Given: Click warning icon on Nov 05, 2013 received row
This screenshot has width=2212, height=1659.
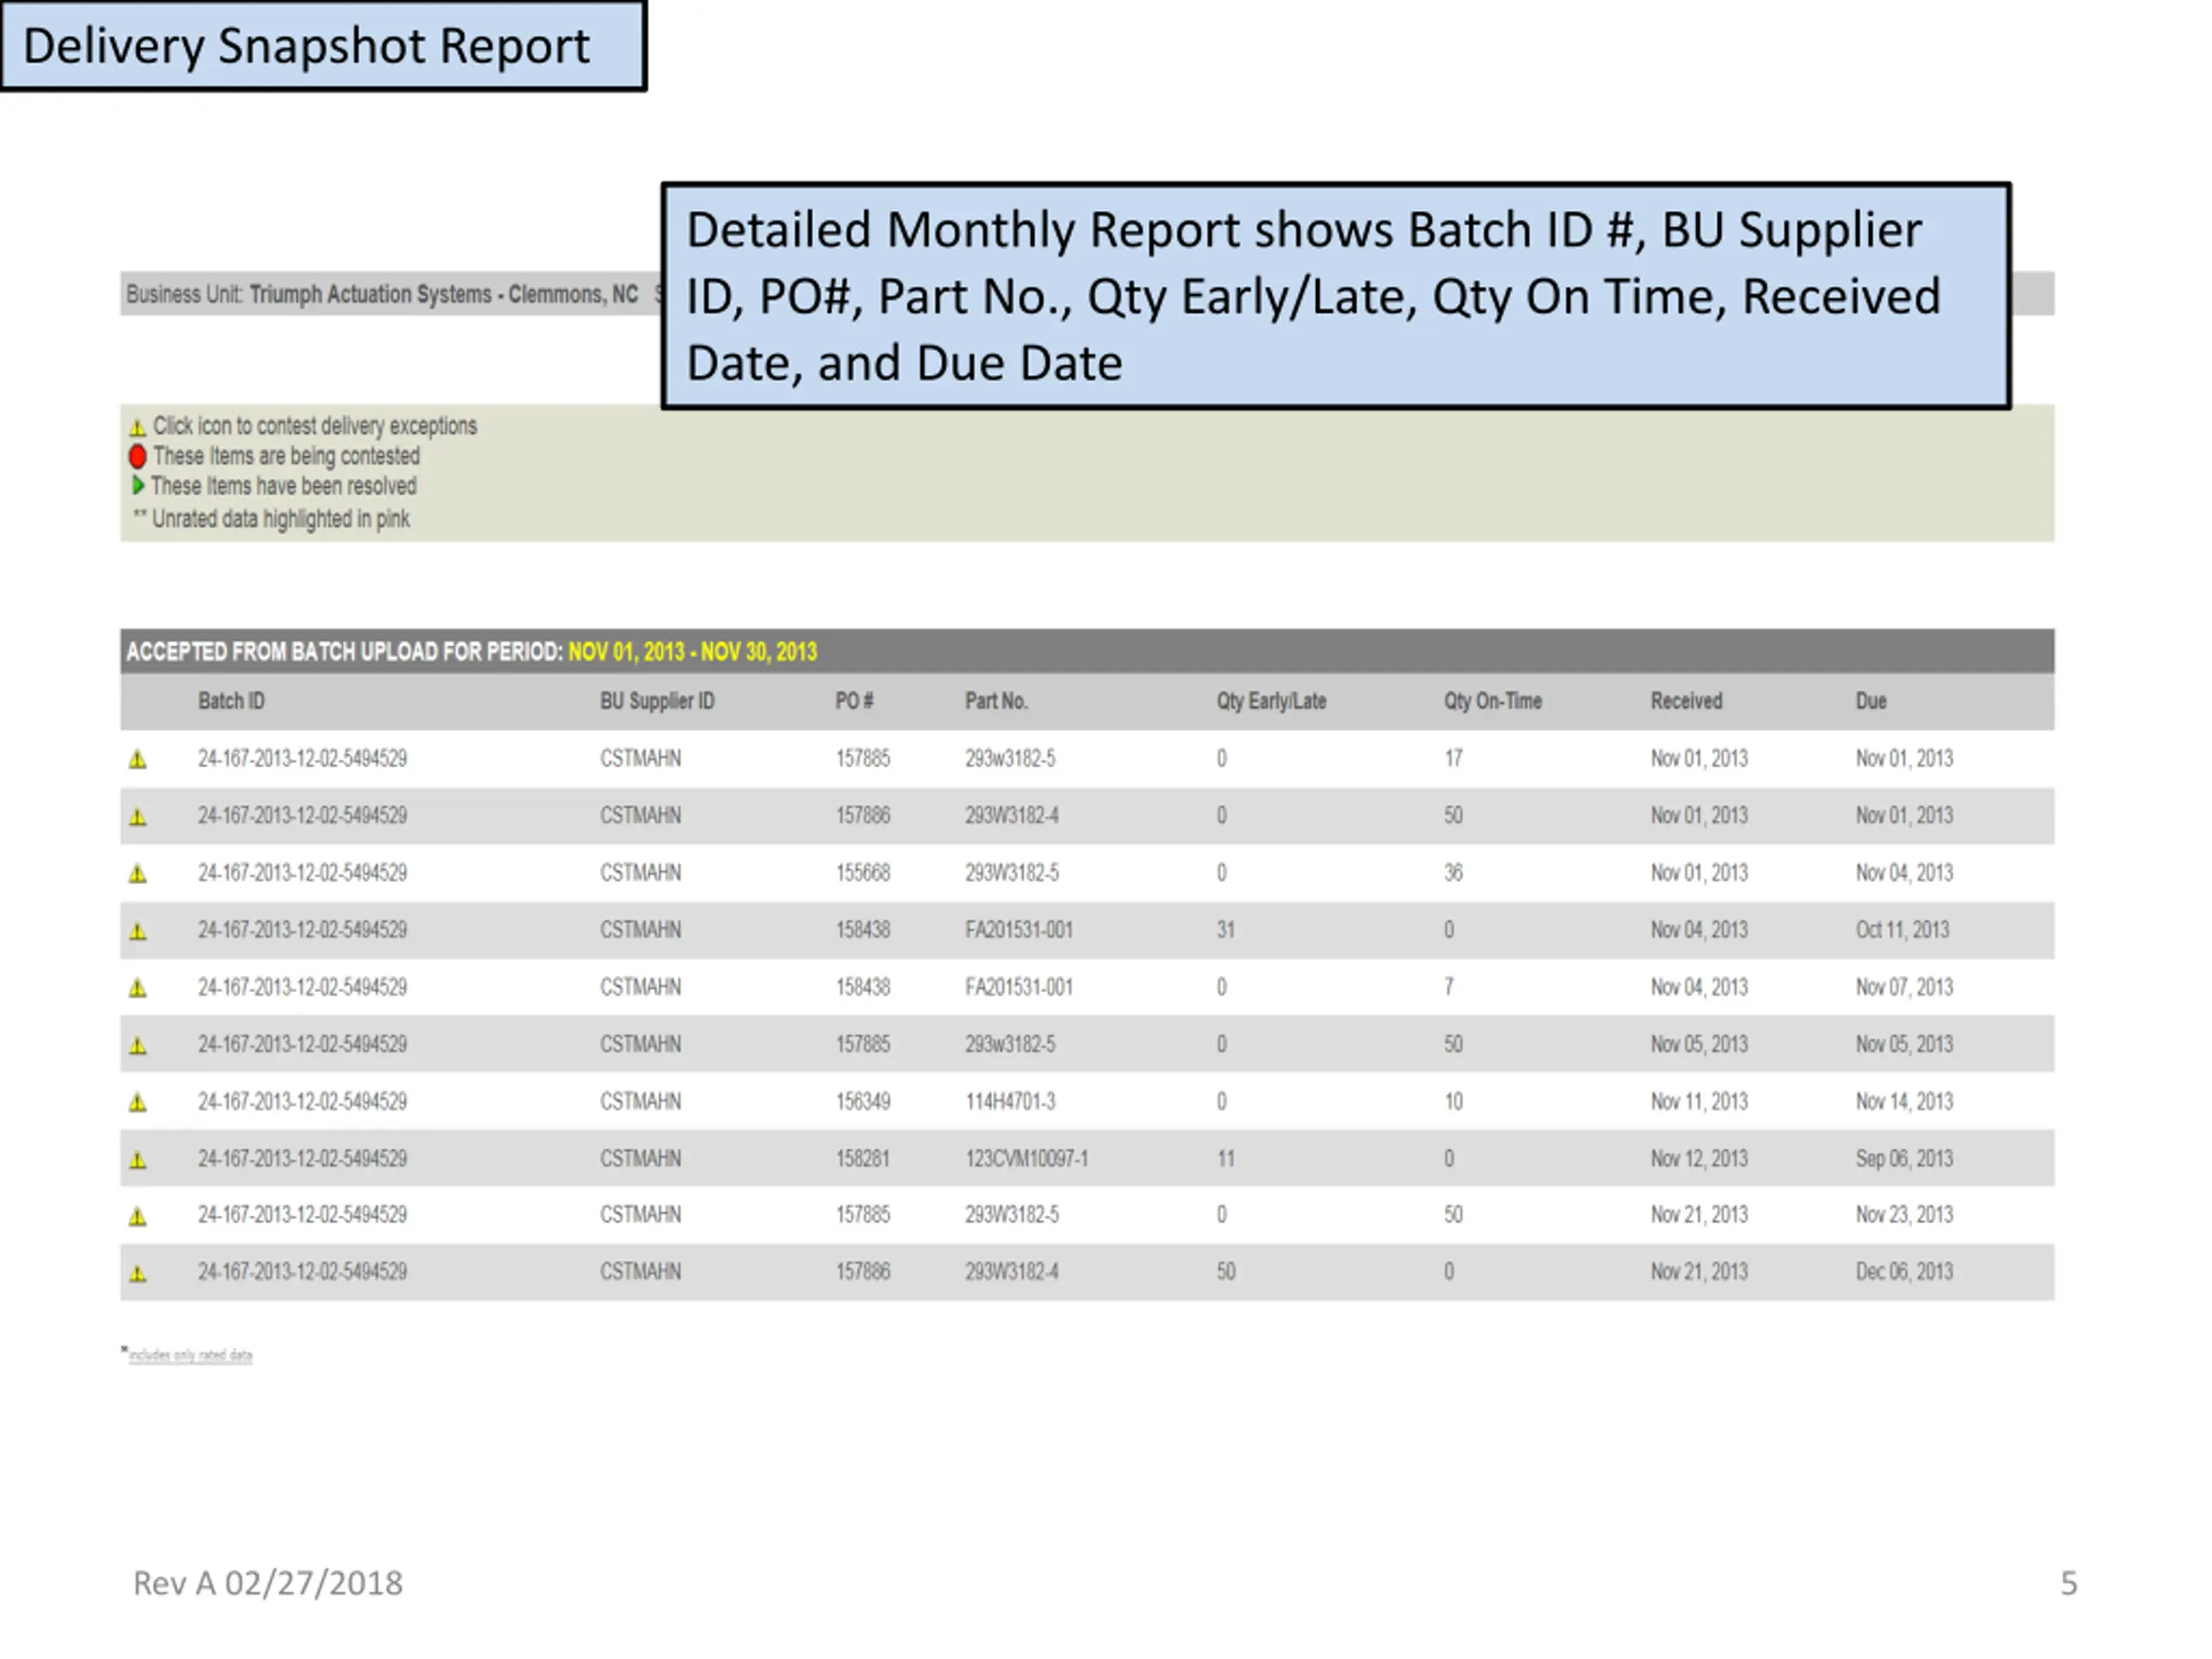Looking at the screenshot, I should [138, 1046].
